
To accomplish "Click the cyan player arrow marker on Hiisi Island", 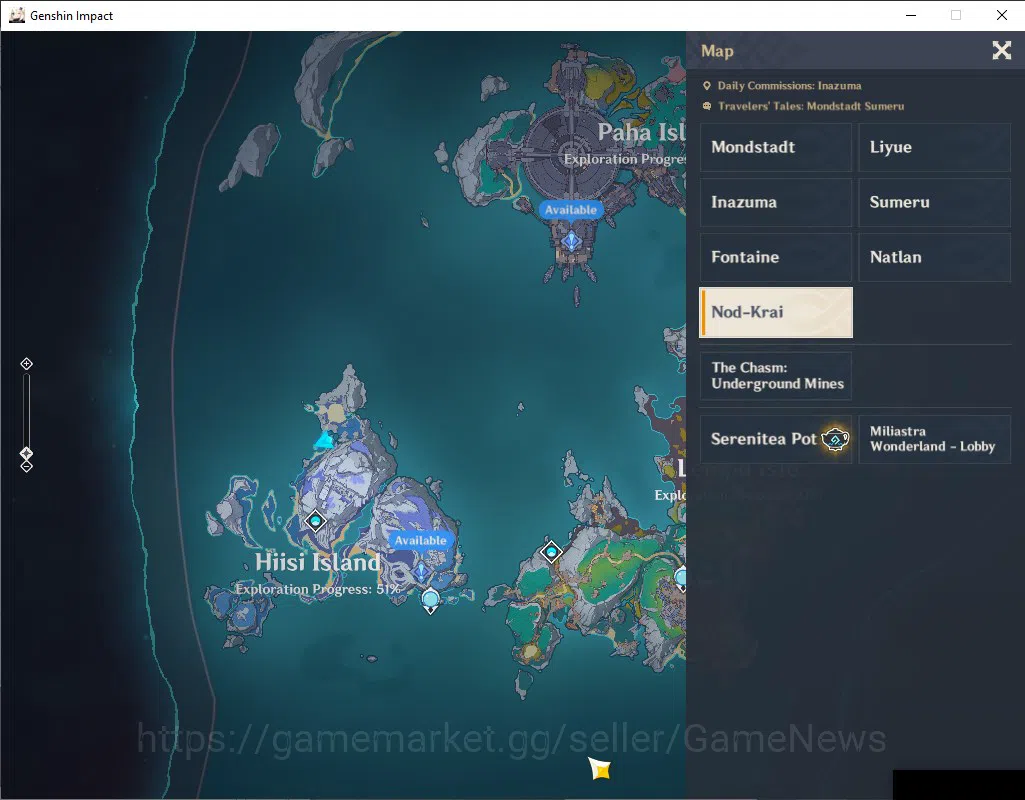I will 324,440.
